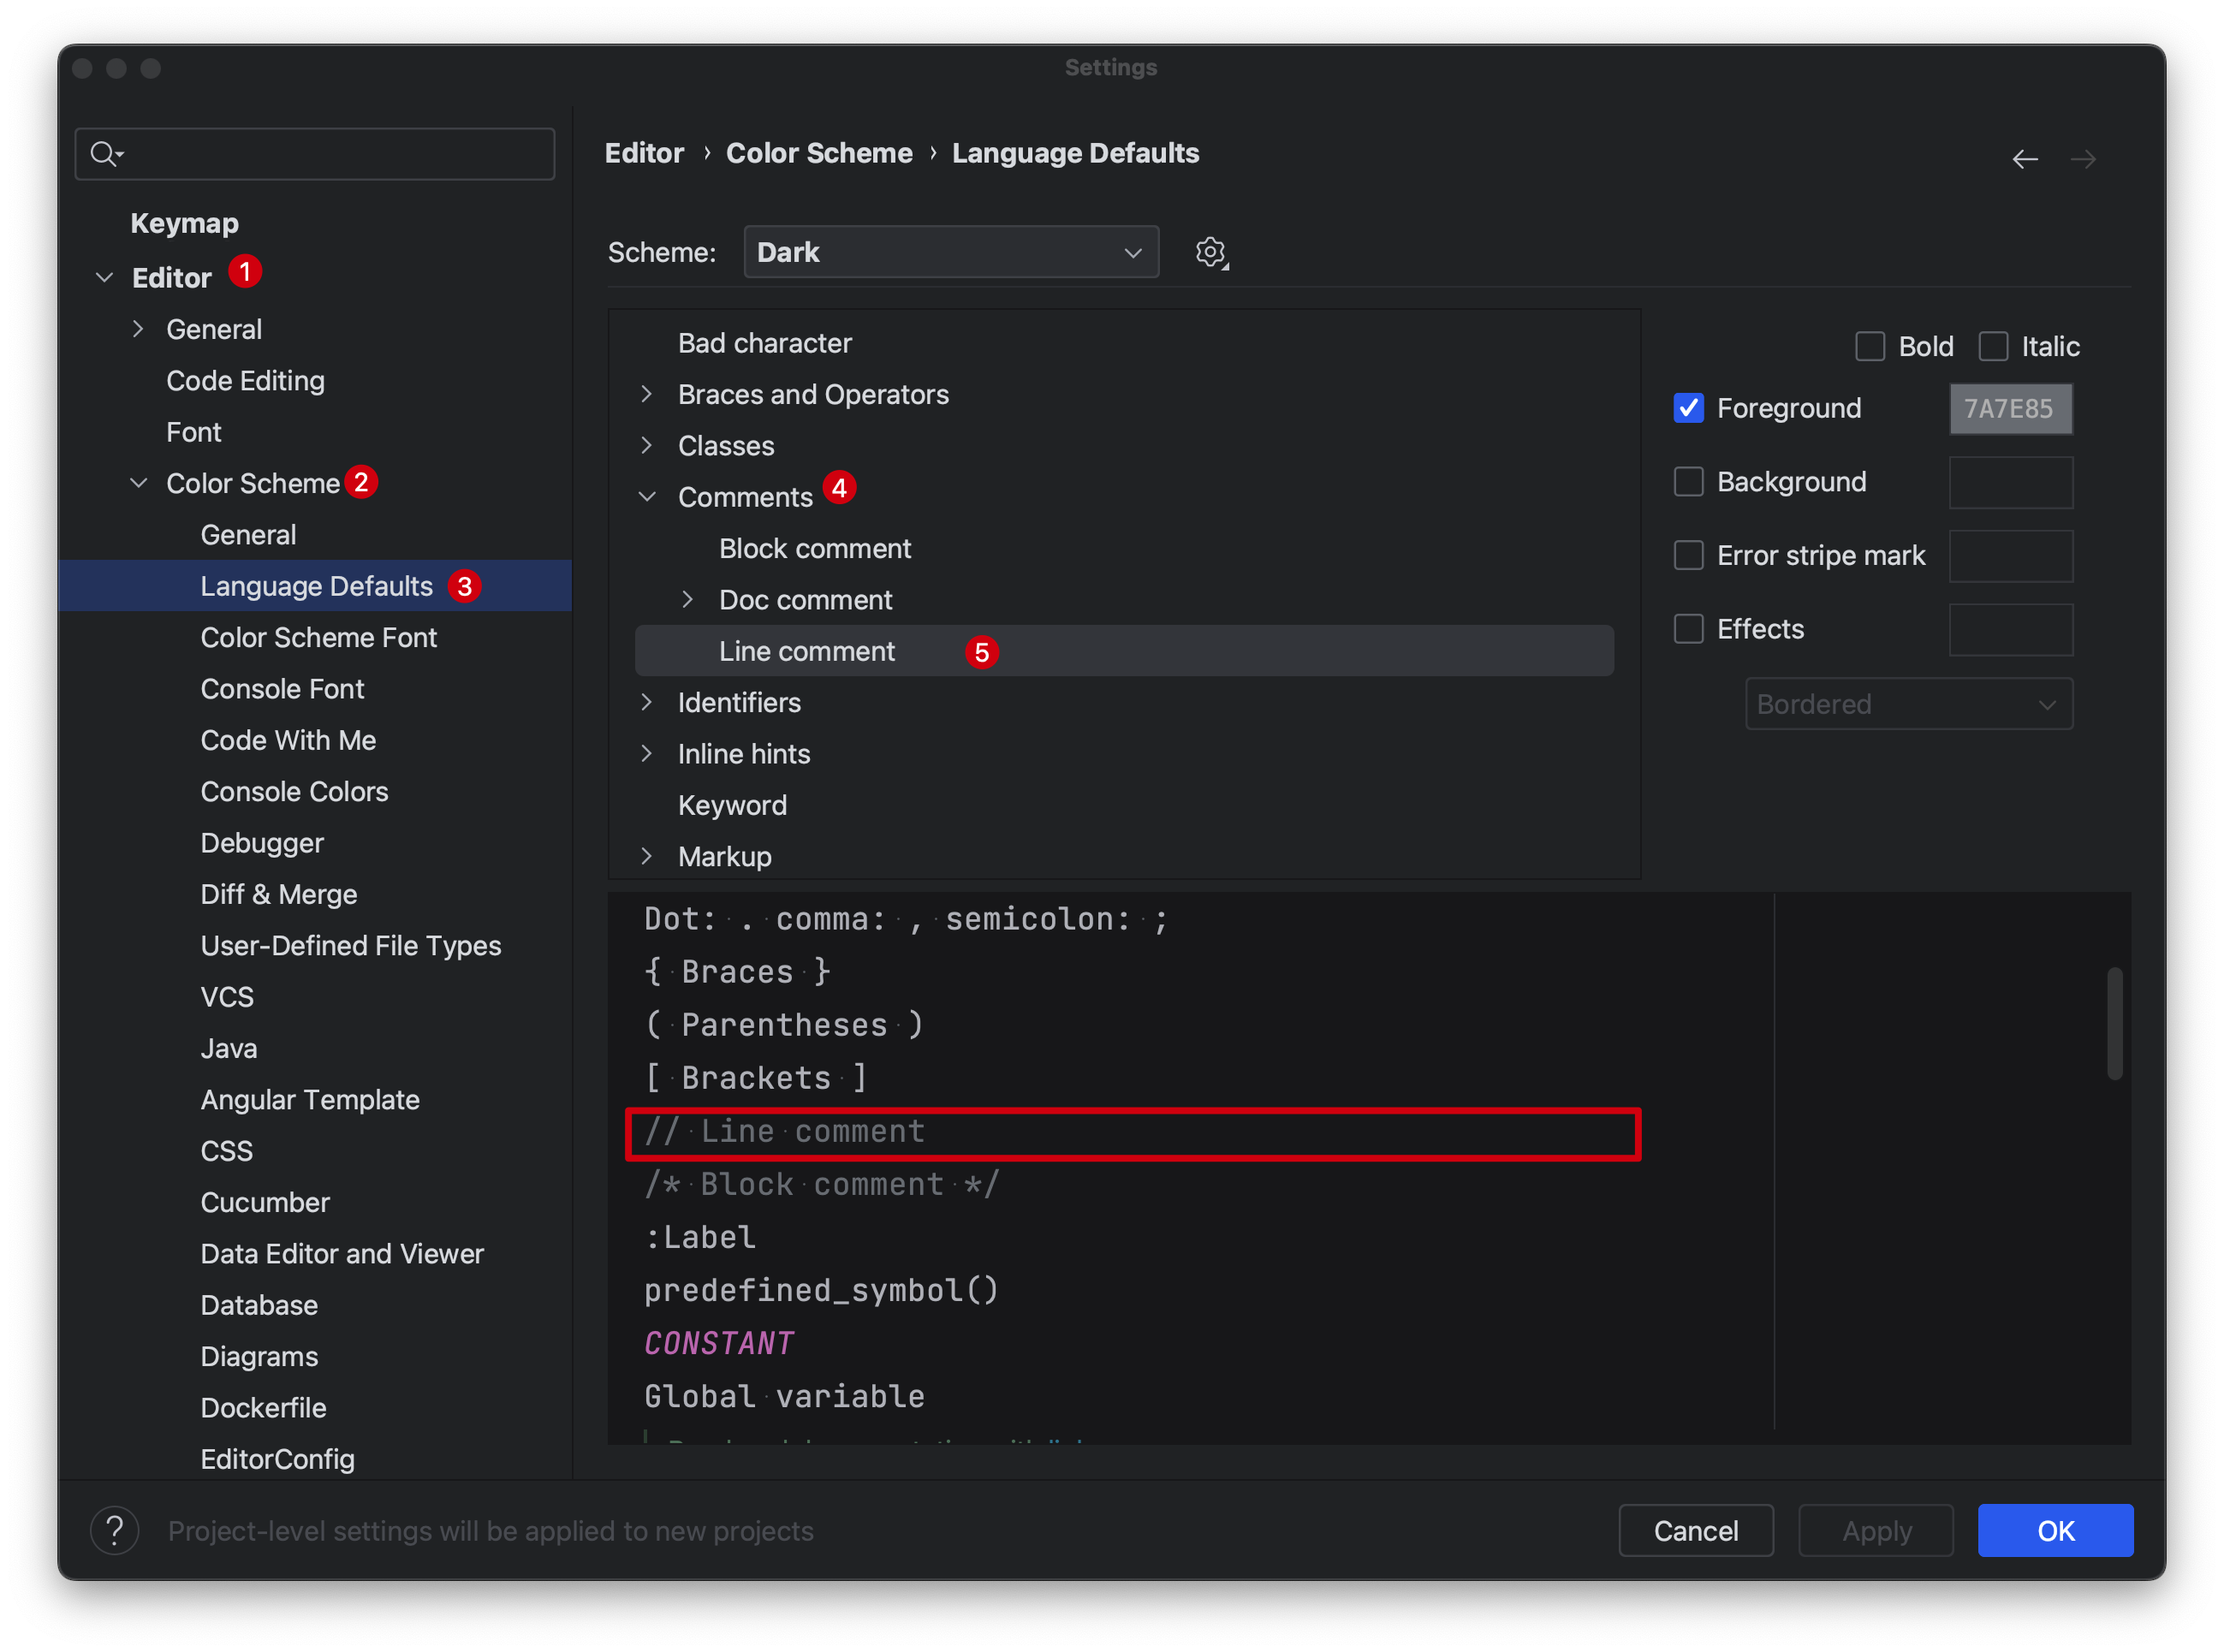This screenshot has width=2224, height=1652.
Task: Click 'predefined_symbol()' in the preview
Action: 821,1290
